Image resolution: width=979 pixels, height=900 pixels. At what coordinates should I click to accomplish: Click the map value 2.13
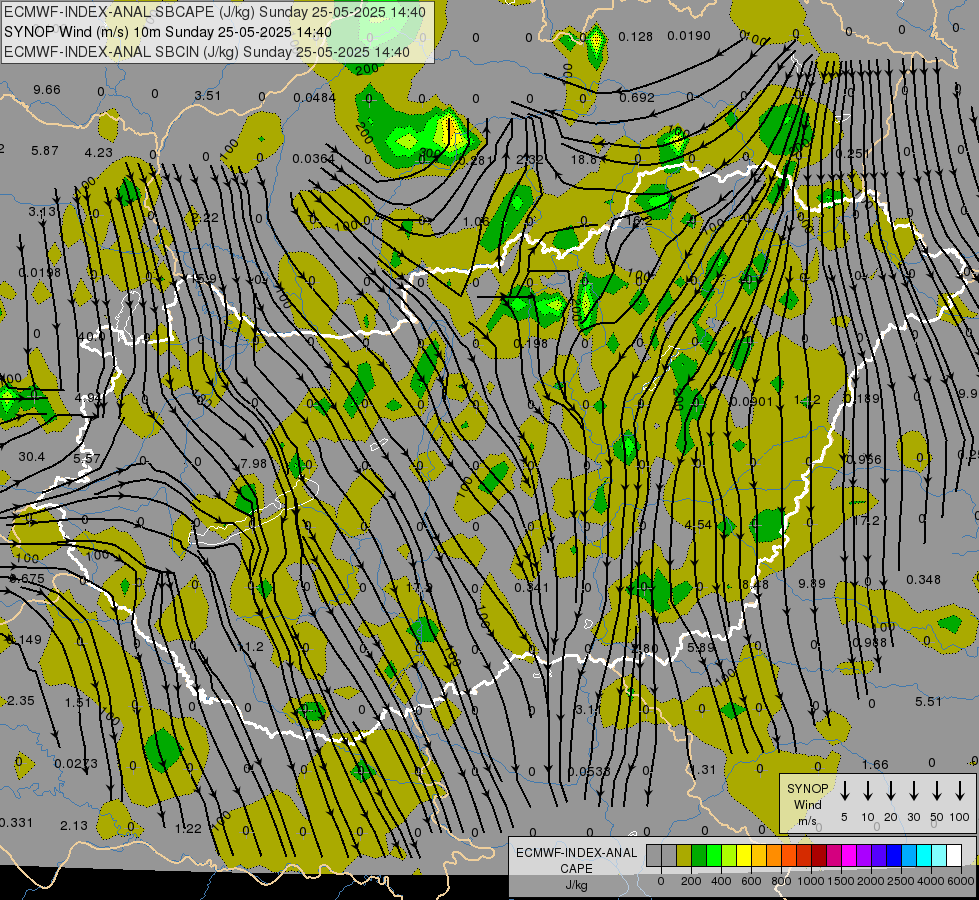(x=74, y=826)
